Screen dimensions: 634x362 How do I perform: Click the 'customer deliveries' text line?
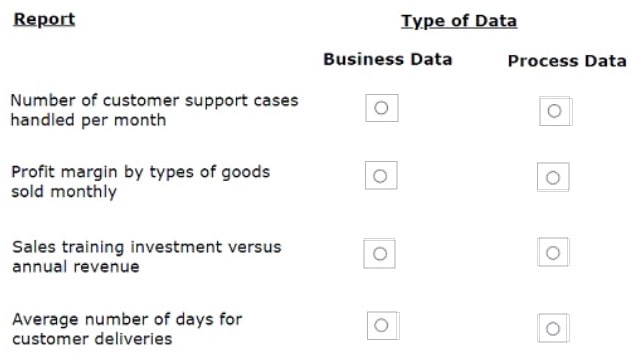92,339
